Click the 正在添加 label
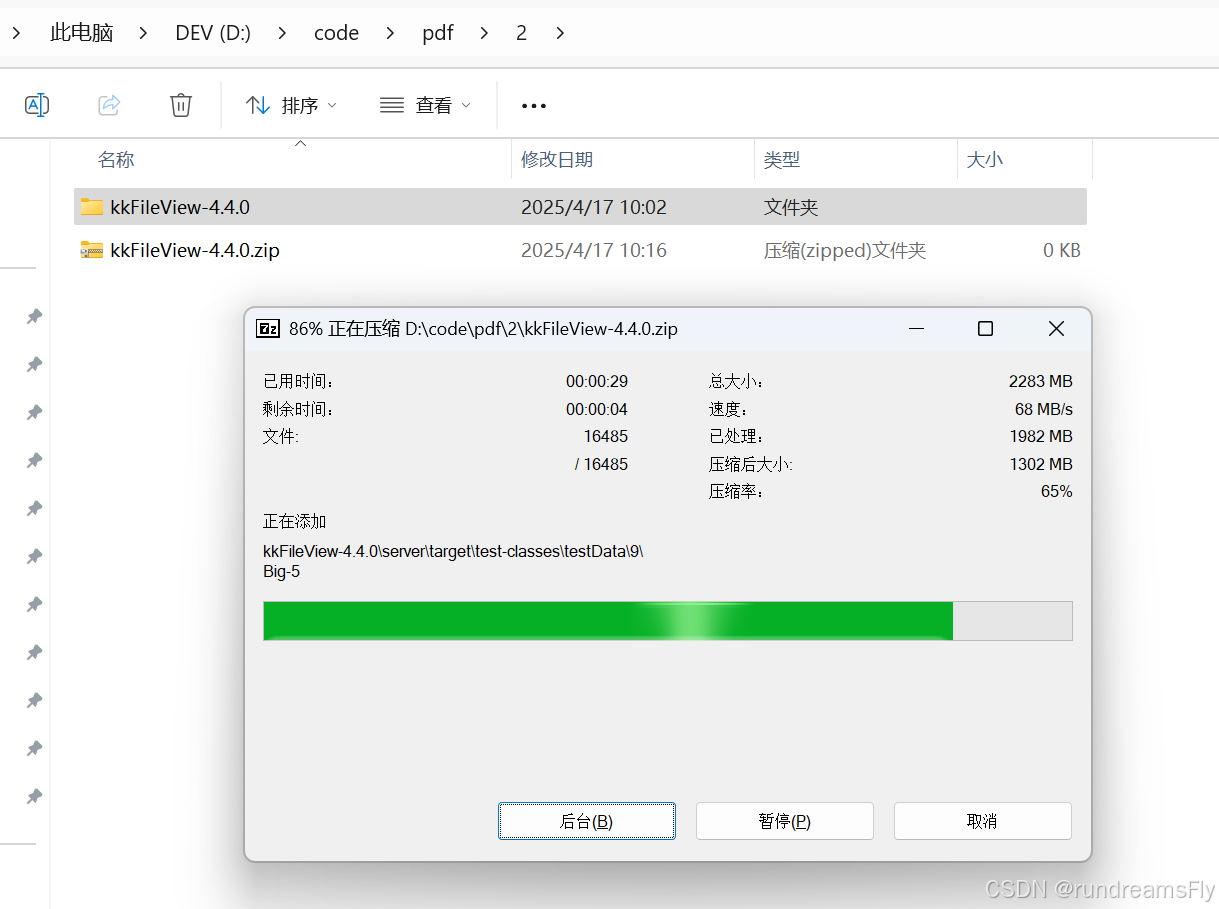 295,522
